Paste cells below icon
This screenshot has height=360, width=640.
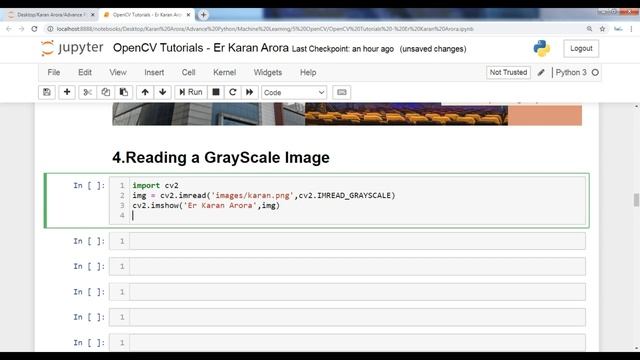(124, 92)
